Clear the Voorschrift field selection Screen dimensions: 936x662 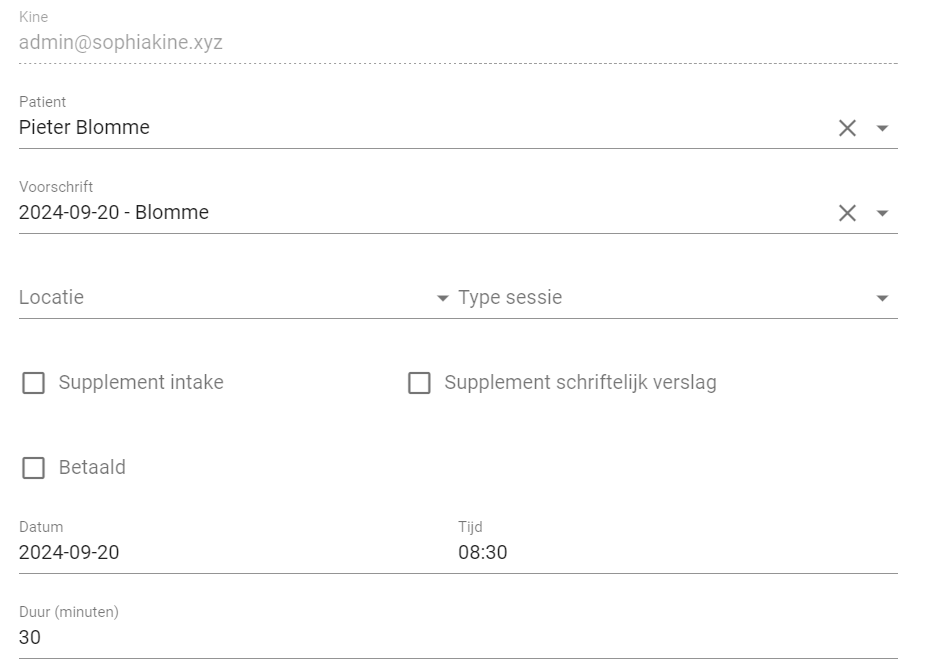click(x=847, y=213)
